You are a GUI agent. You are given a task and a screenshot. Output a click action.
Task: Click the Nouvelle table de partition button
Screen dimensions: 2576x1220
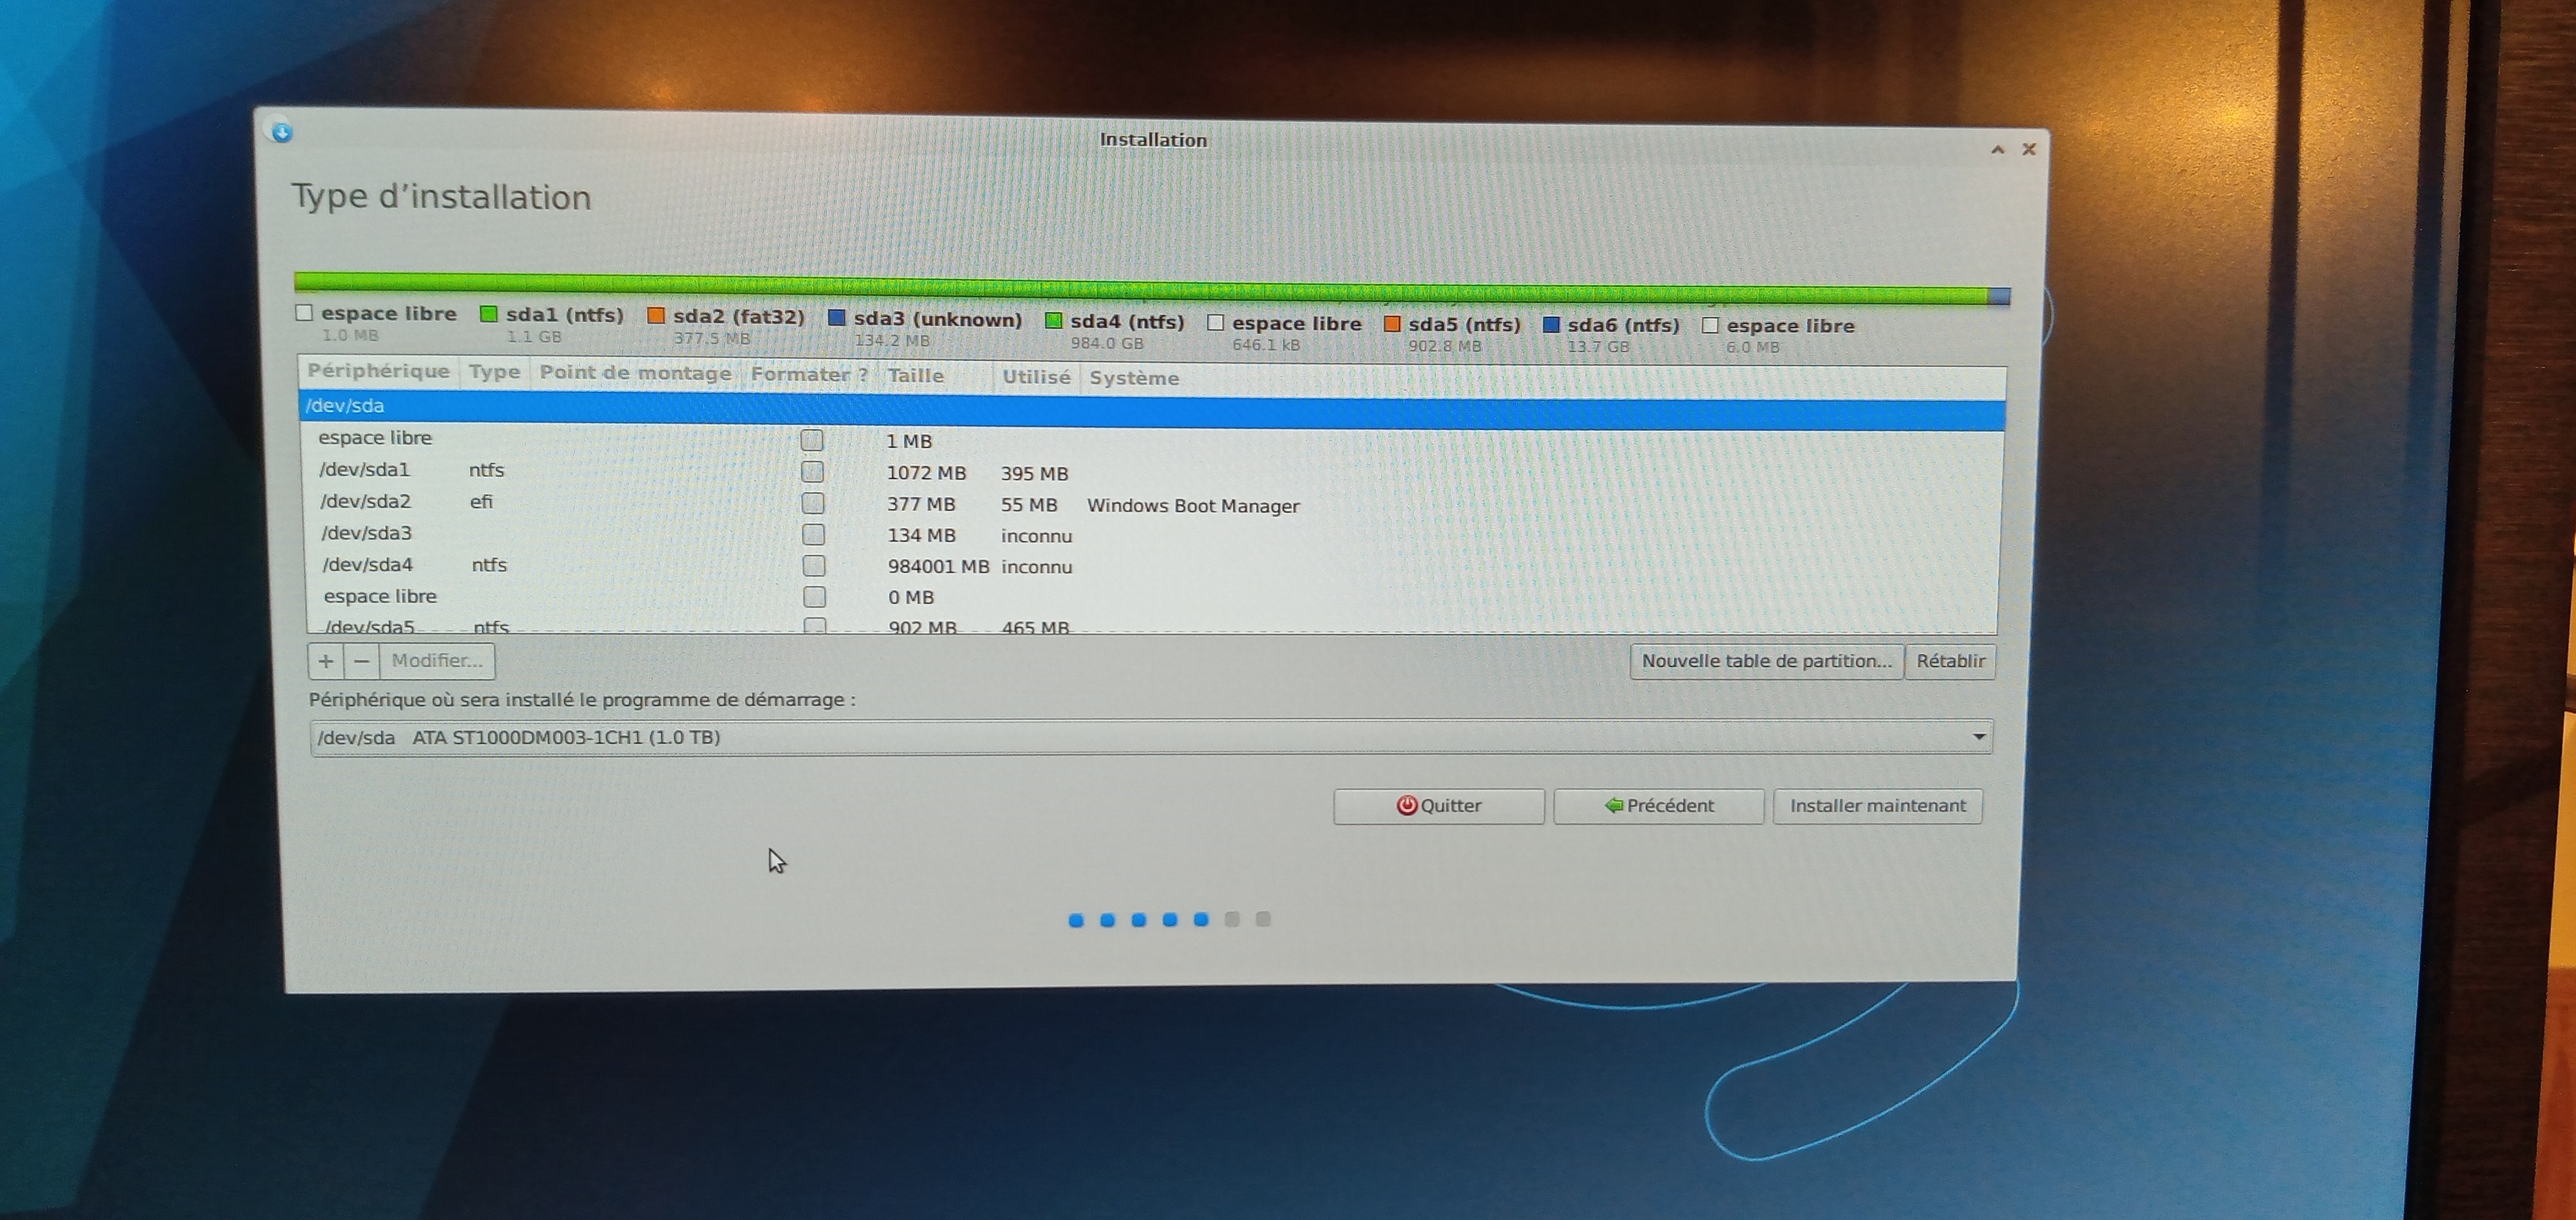pyautogui.click(x=1766, y=661)
